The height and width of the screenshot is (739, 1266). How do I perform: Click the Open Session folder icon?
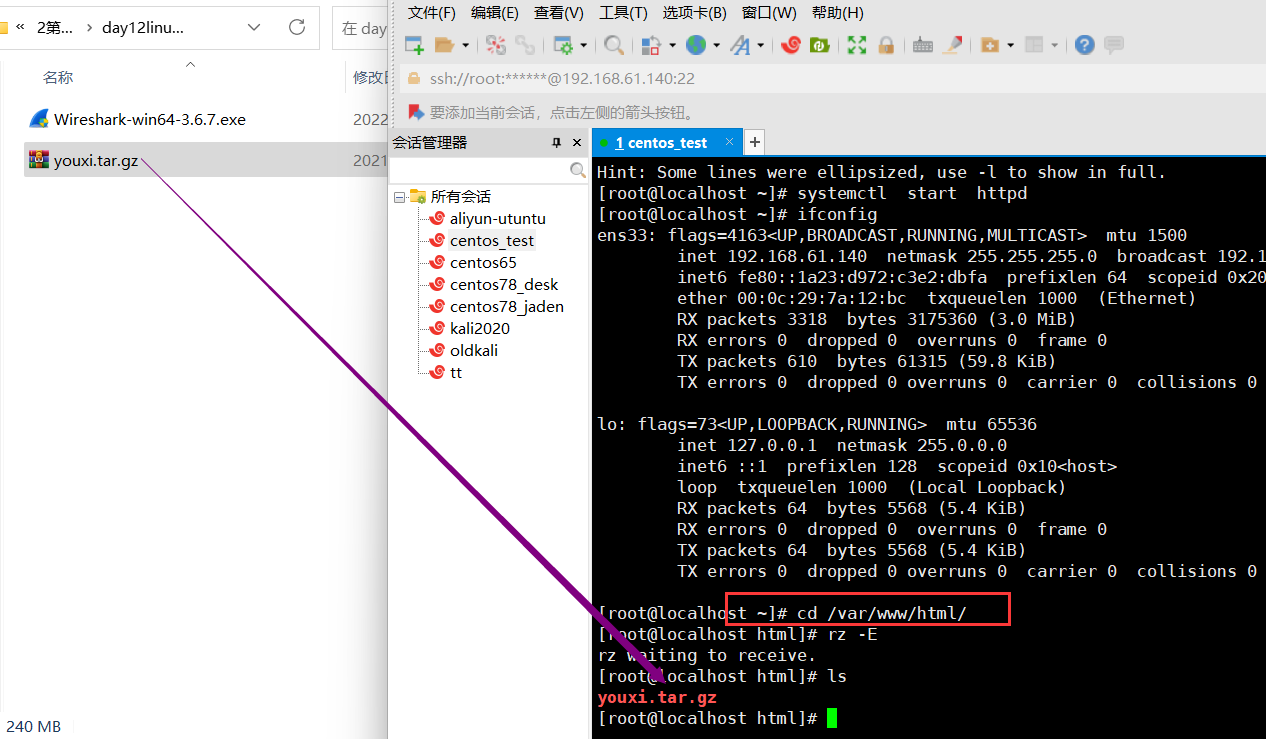(445, 45)
